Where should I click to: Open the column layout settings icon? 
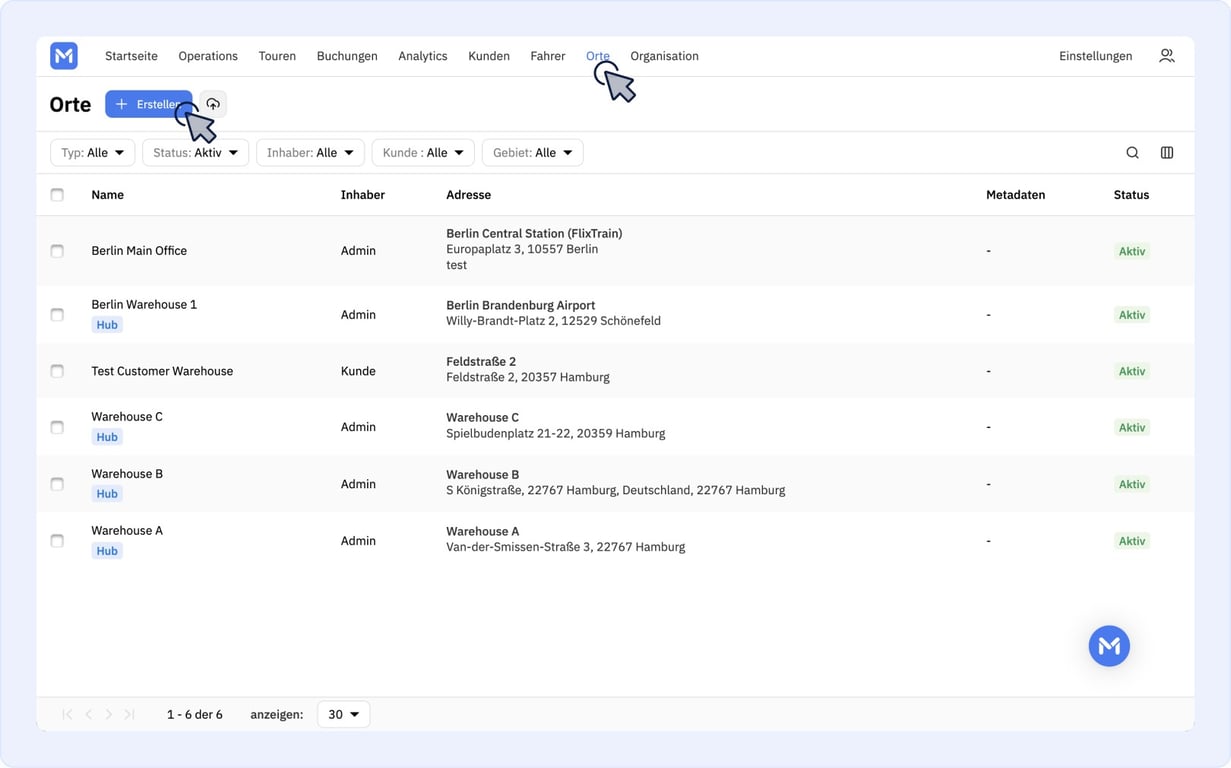pos(1167,153)
